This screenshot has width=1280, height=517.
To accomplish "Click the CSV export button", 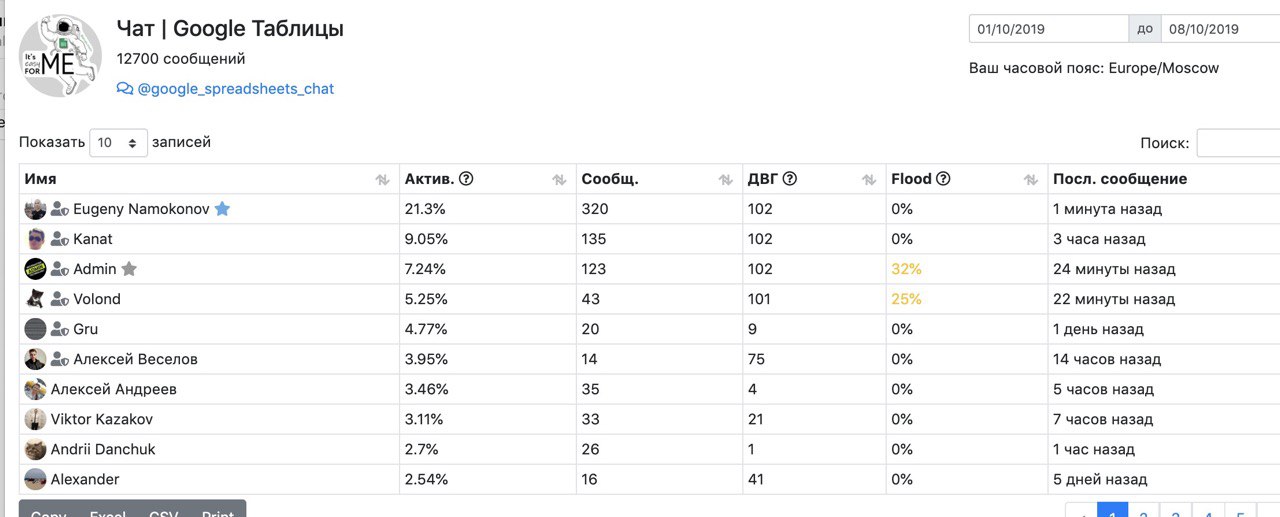I will [163, 512].
